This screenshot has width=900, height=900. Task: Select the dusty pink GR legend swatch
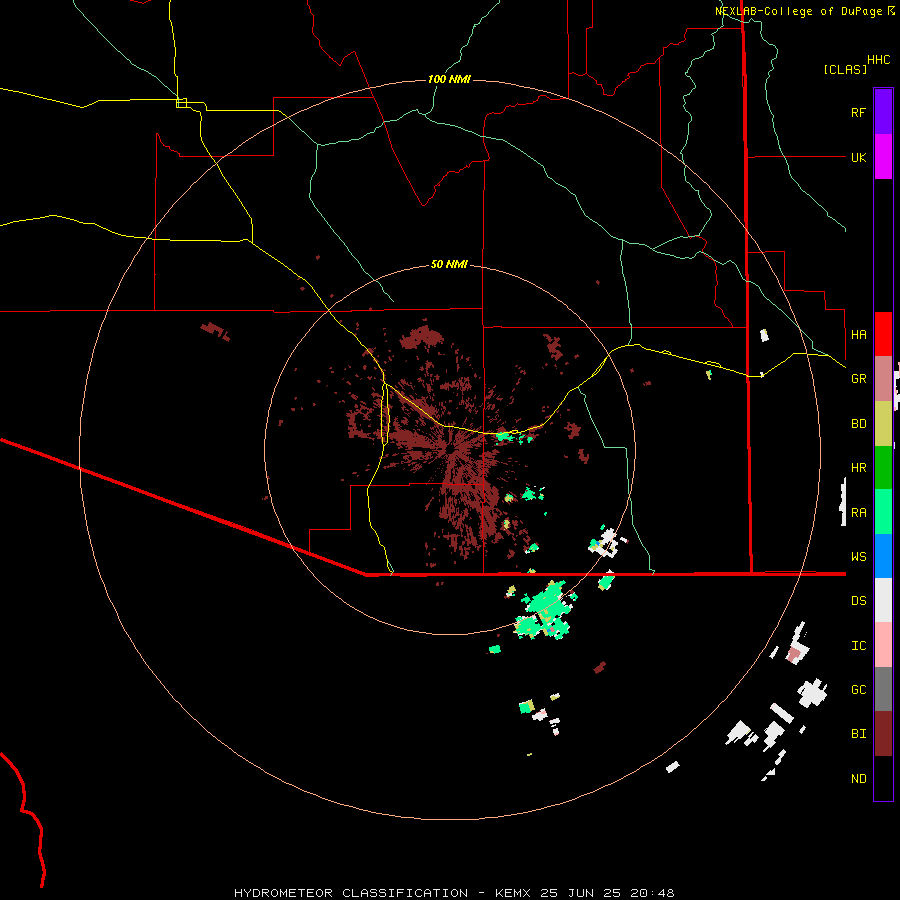883,379
